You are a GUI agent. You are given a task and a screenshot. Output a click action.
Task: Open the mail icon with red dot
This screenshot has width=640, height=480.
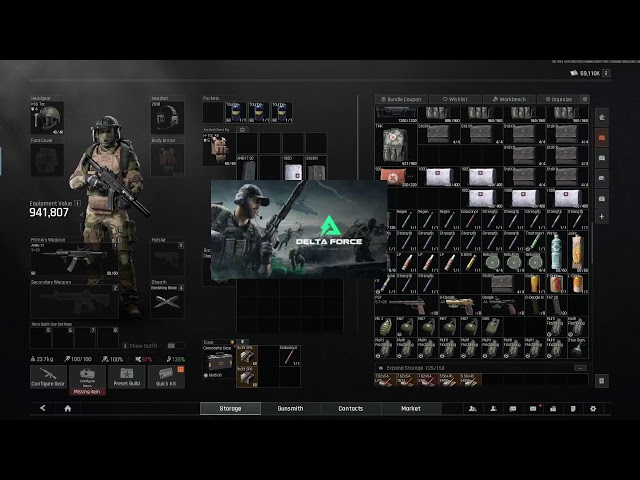tap(533, 409)
